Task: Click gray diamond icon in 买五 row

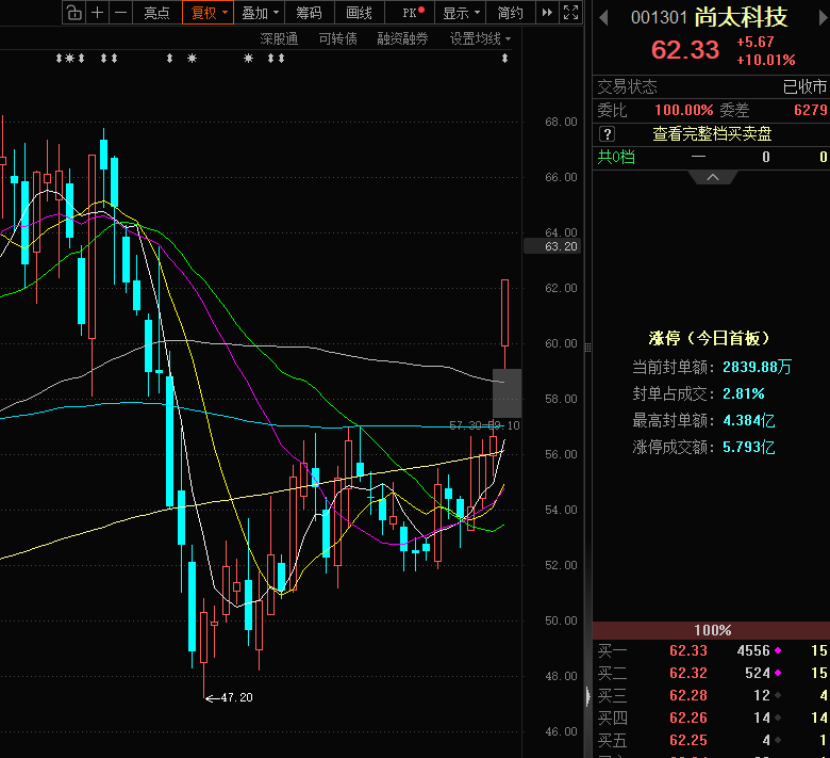Action: (778, 740)
